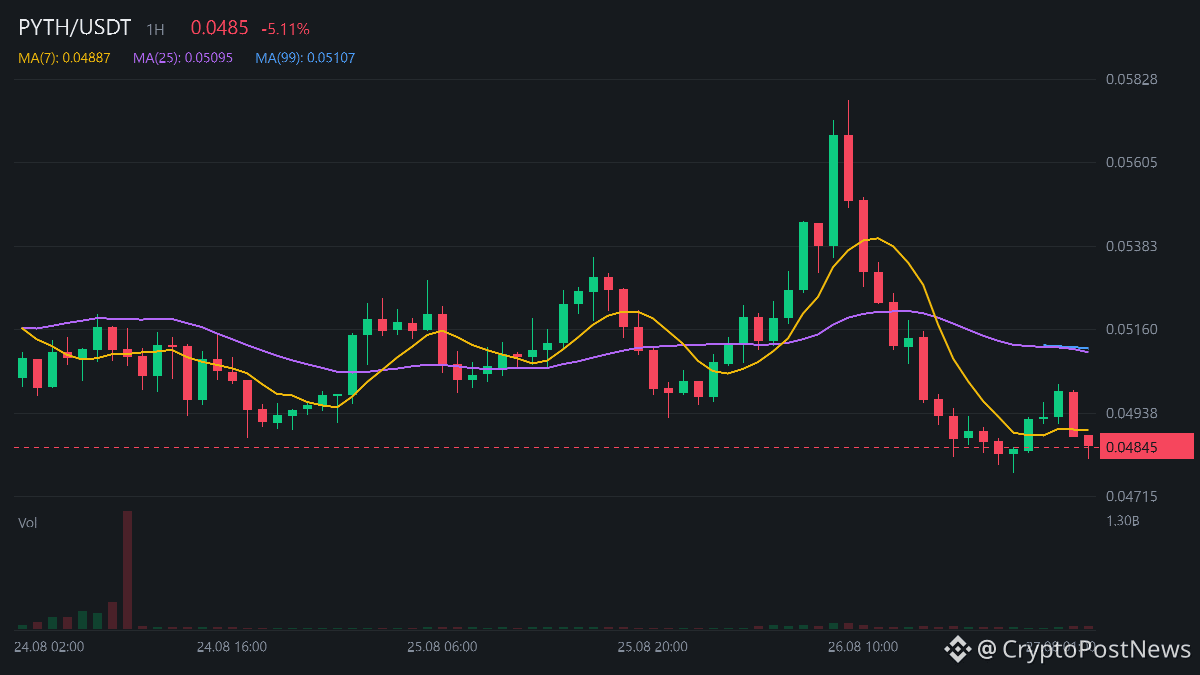
Task: Click the 24.08 16:00 time label
Action: [x=232, y=647]
